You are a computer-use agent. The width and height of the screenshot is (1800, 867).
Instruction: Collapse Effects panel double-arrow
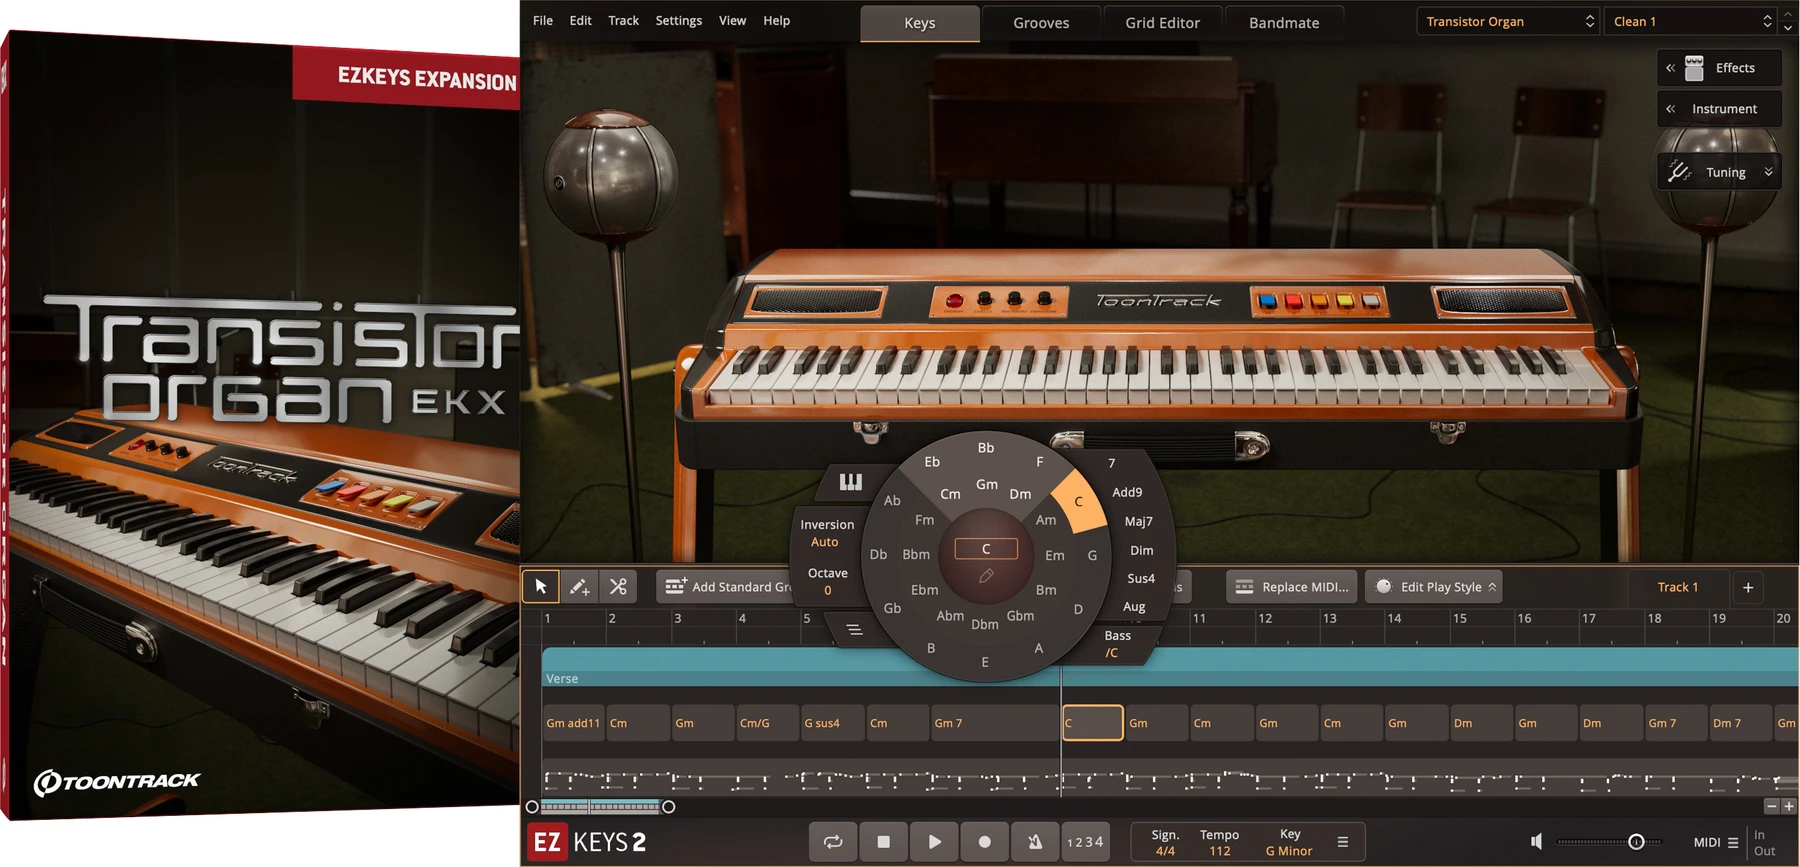pos(1670,68)
